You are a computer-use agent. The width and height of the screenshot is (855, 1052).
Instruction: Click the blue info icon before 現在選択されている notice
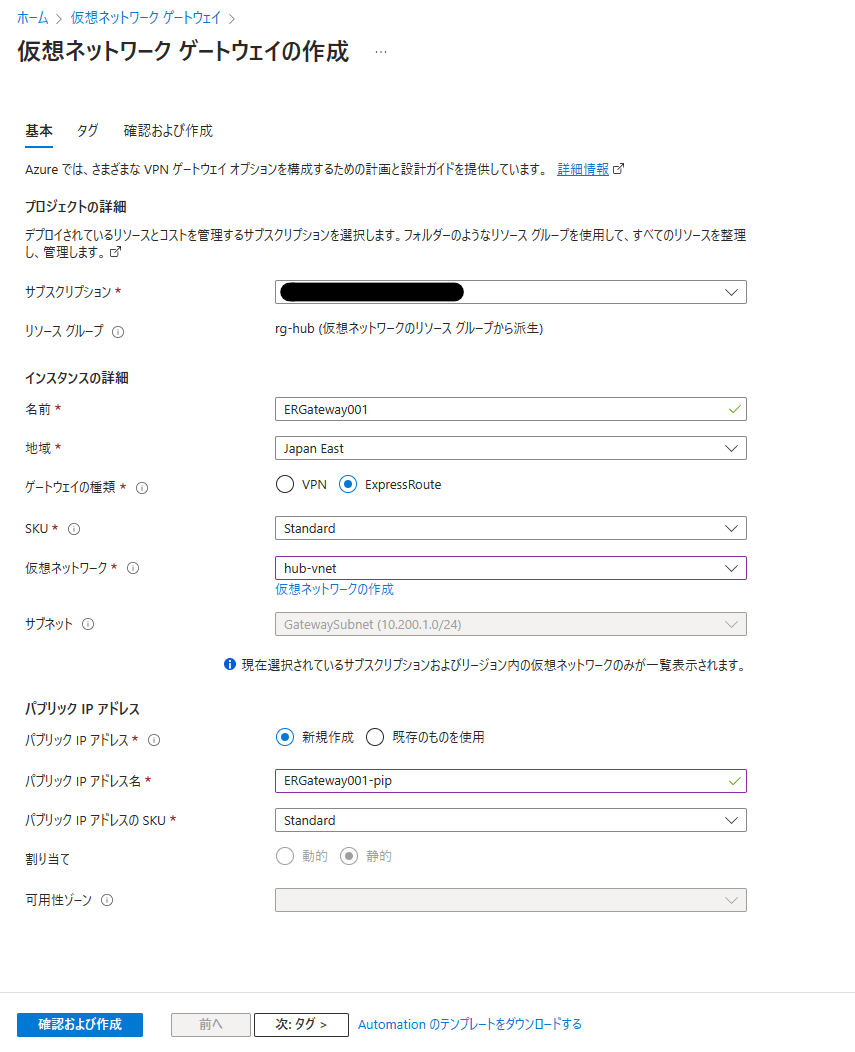tap(230, 664)
